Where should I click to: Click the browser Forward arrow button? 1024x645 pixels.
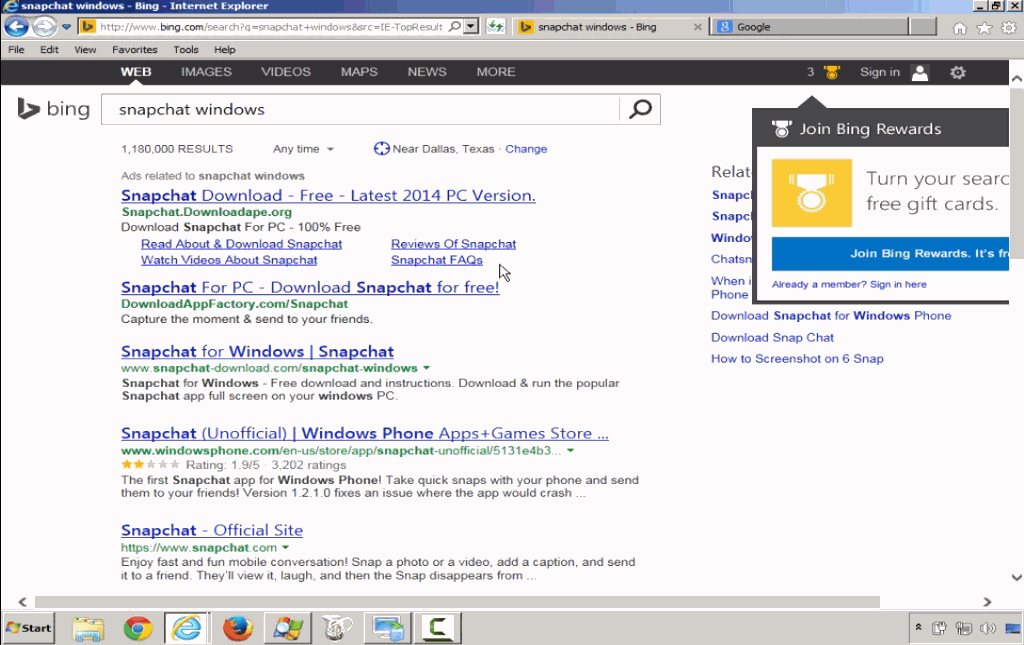point(44,27)
